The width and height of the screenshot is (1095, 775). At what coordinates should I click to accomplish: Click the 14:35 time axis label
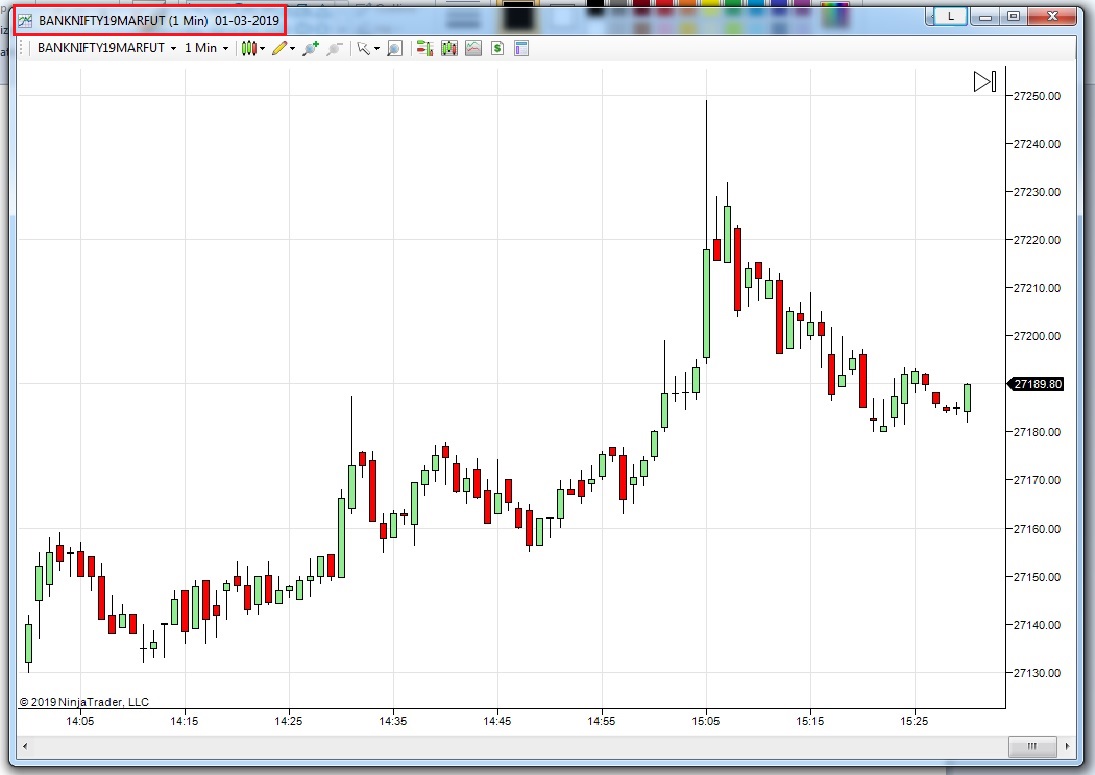pyautogui.click(x=393, y=721)
